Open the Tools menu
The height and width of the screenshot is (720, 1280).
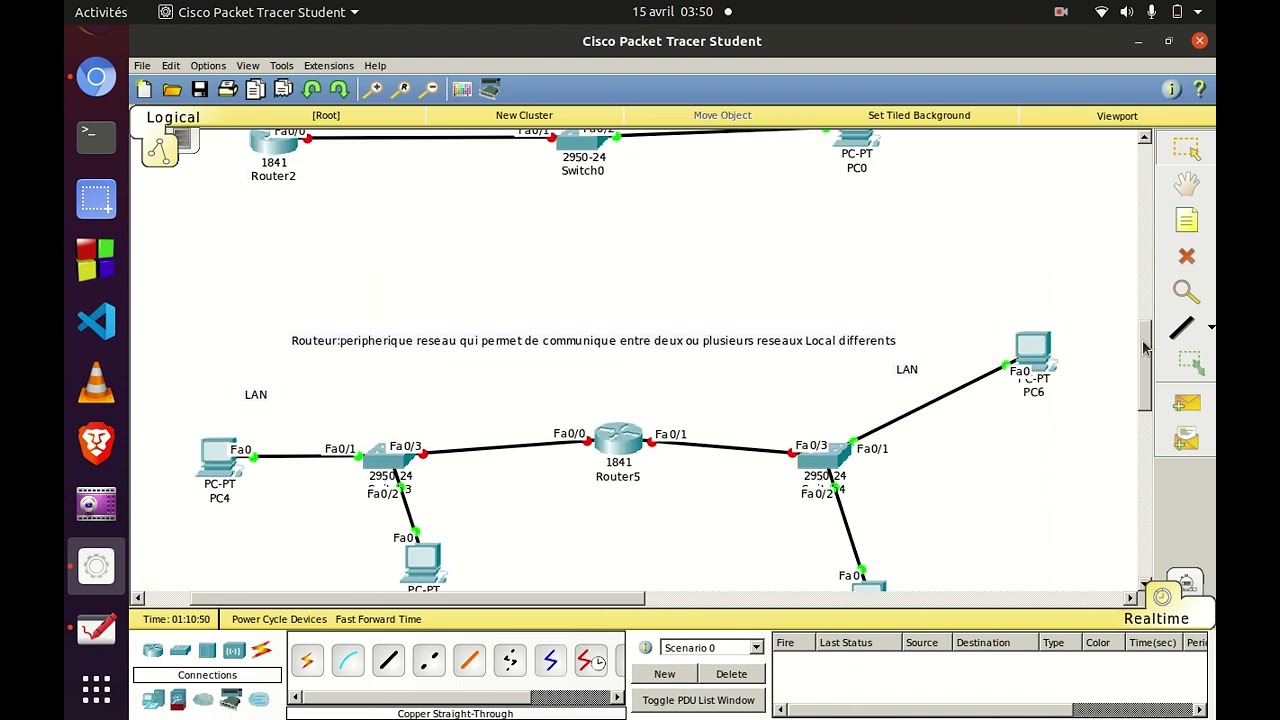coord(281,66)
